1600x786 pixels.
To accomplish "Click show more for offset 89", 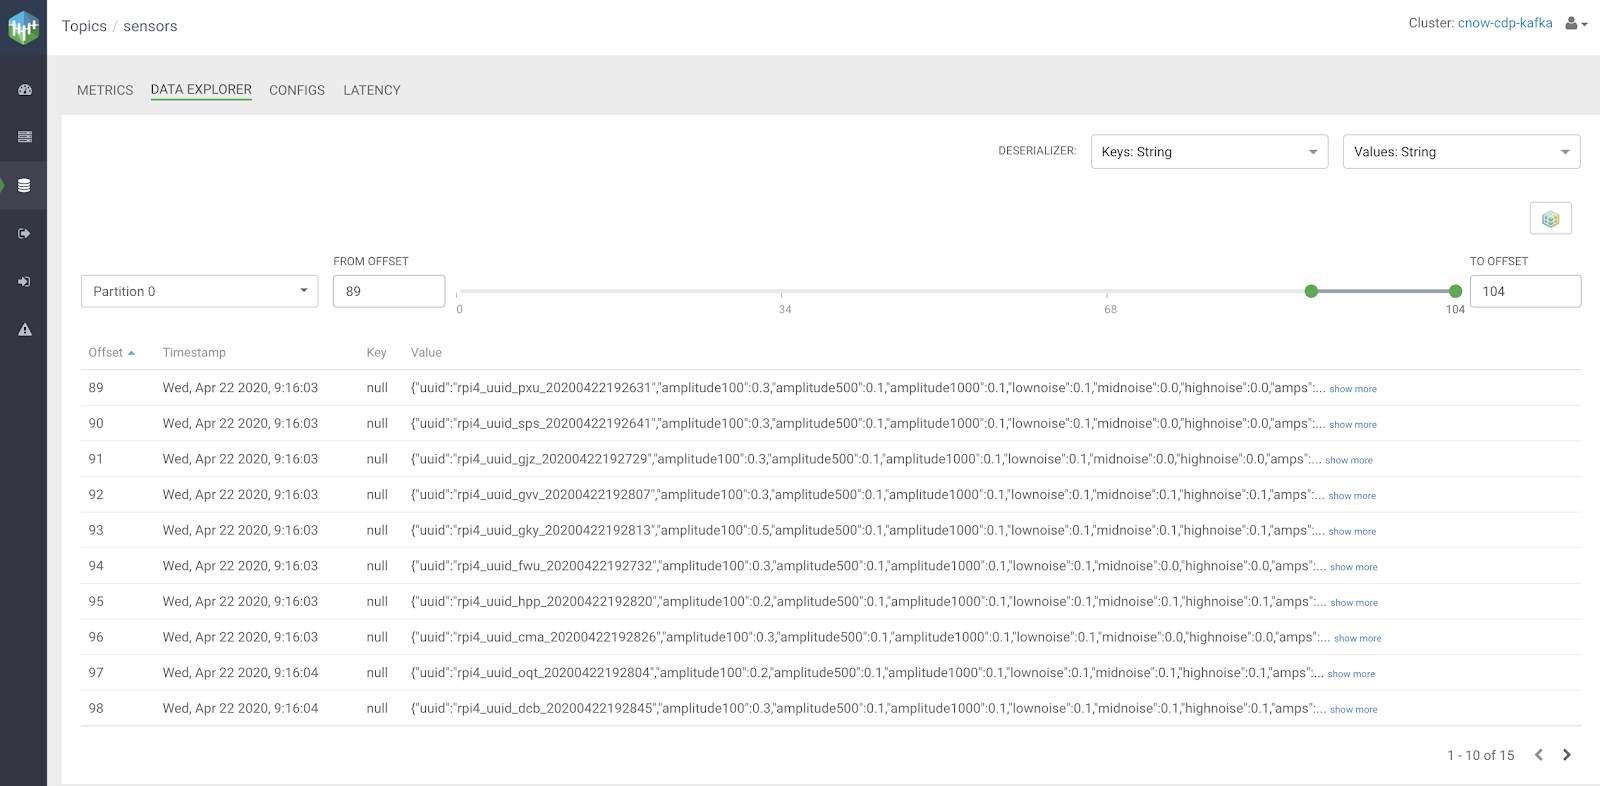I will coord(1353,389).
